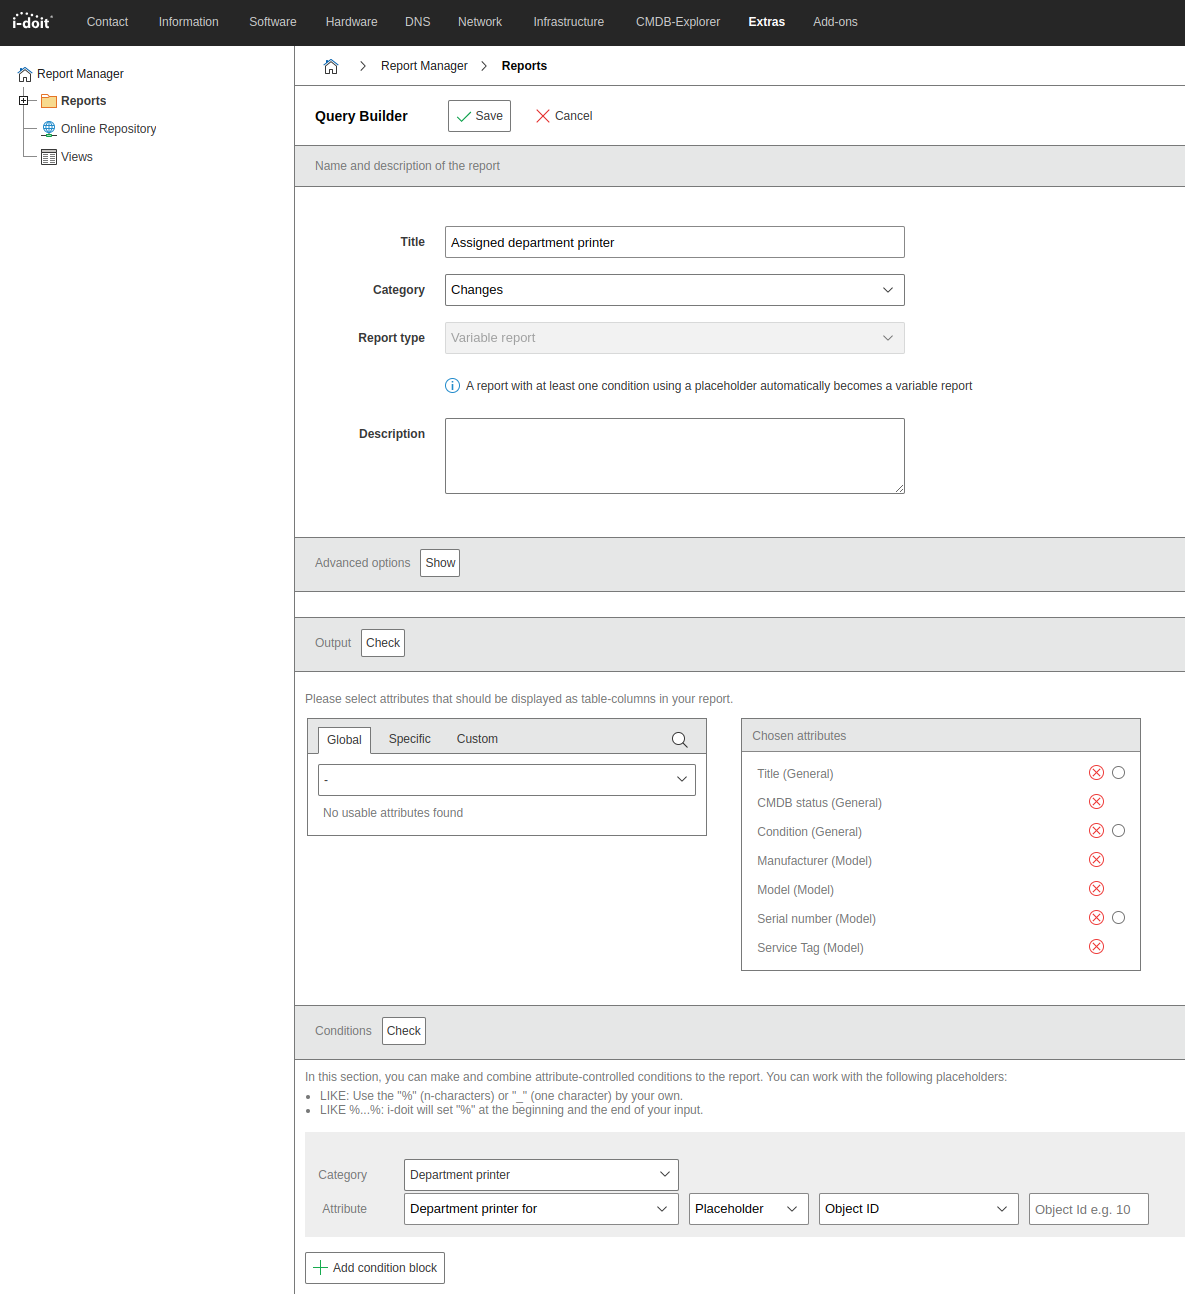Select radio button for Serial number (Model)
The height and width of the screenshot is (1294, 1185).
click(1118, 918)
